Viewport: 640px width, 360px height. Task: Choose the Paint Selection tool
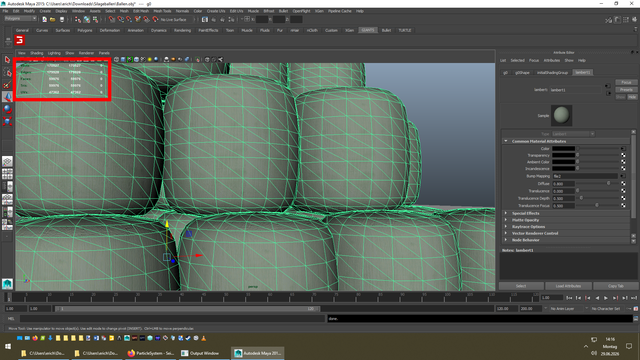pos(7,84)
